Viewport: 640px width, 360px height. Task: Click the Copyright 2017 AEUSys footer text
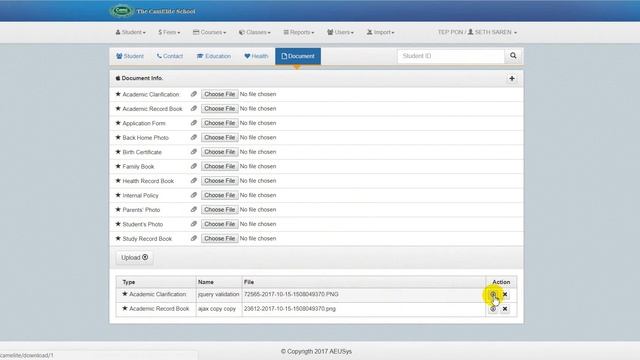316,351
